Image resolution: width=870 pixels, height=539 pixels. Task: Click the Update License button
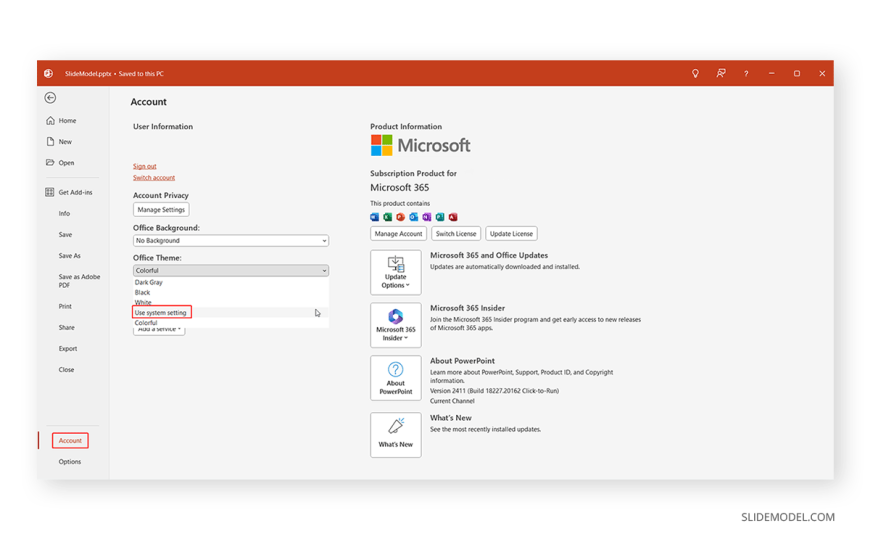511,234
